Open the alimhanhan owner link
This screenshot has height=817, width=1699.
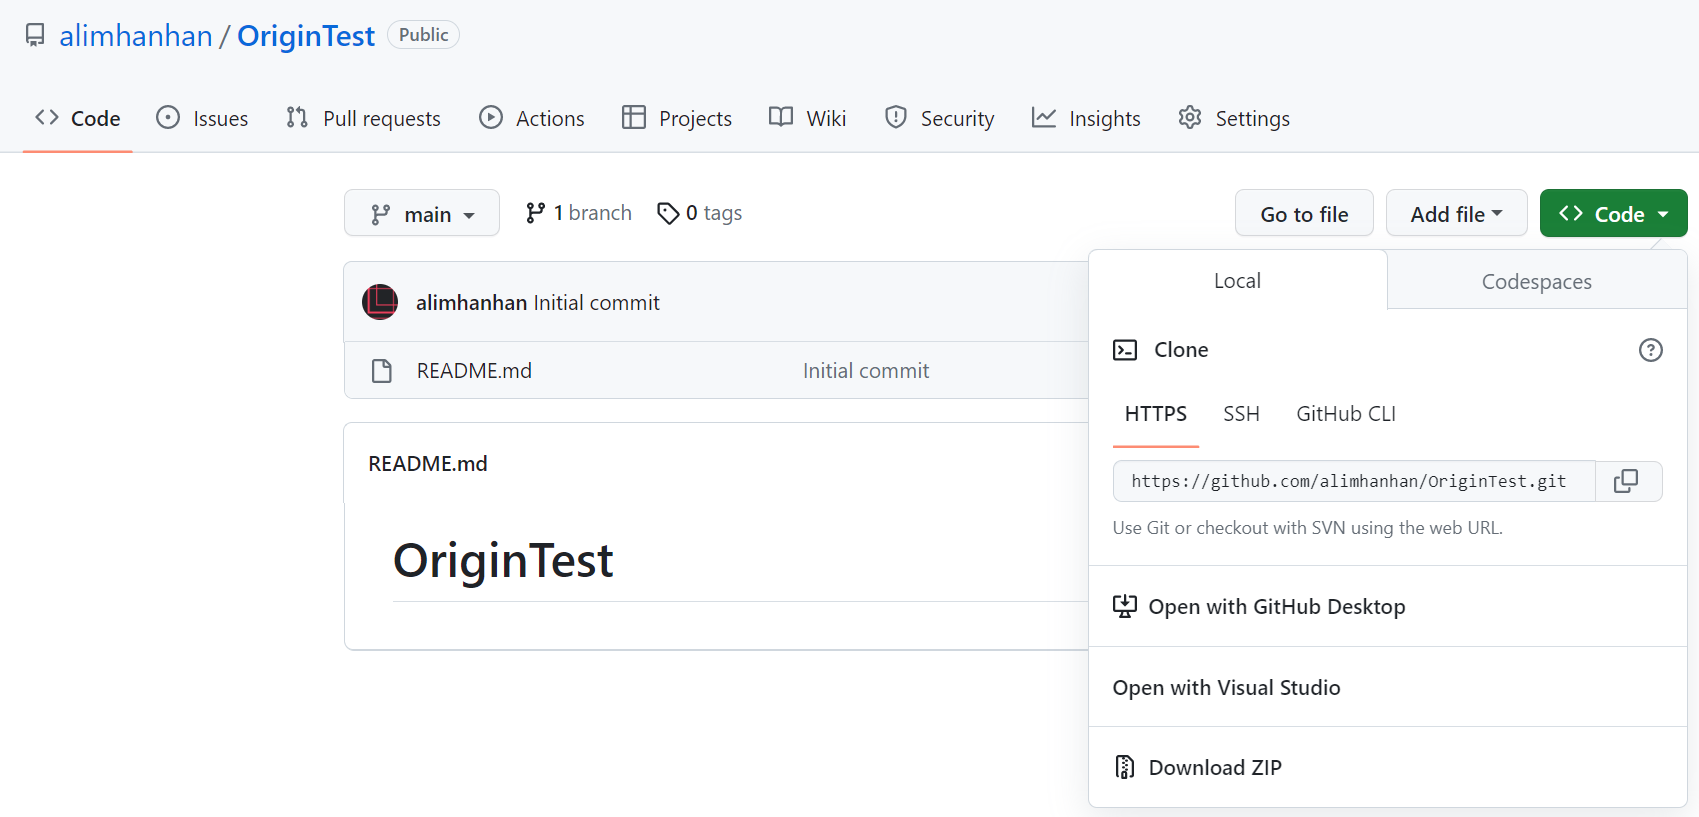pos(136,36)
